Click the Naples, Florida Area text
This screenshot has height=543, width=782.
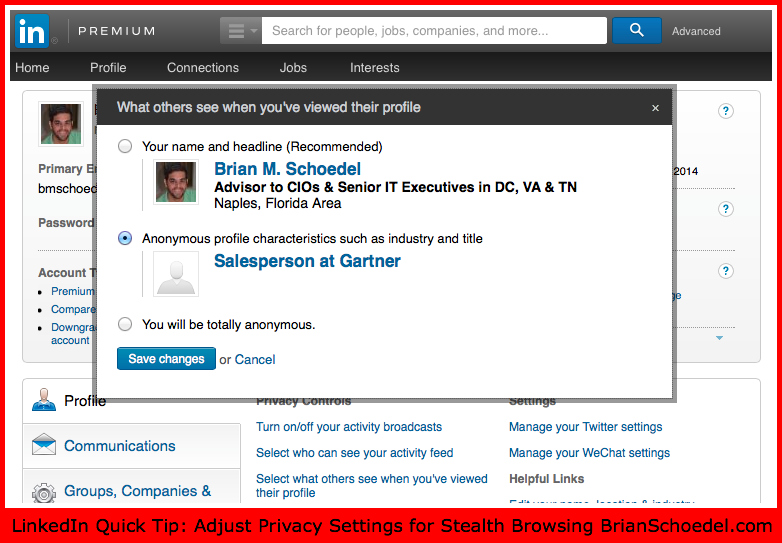(x=278, y=203)
